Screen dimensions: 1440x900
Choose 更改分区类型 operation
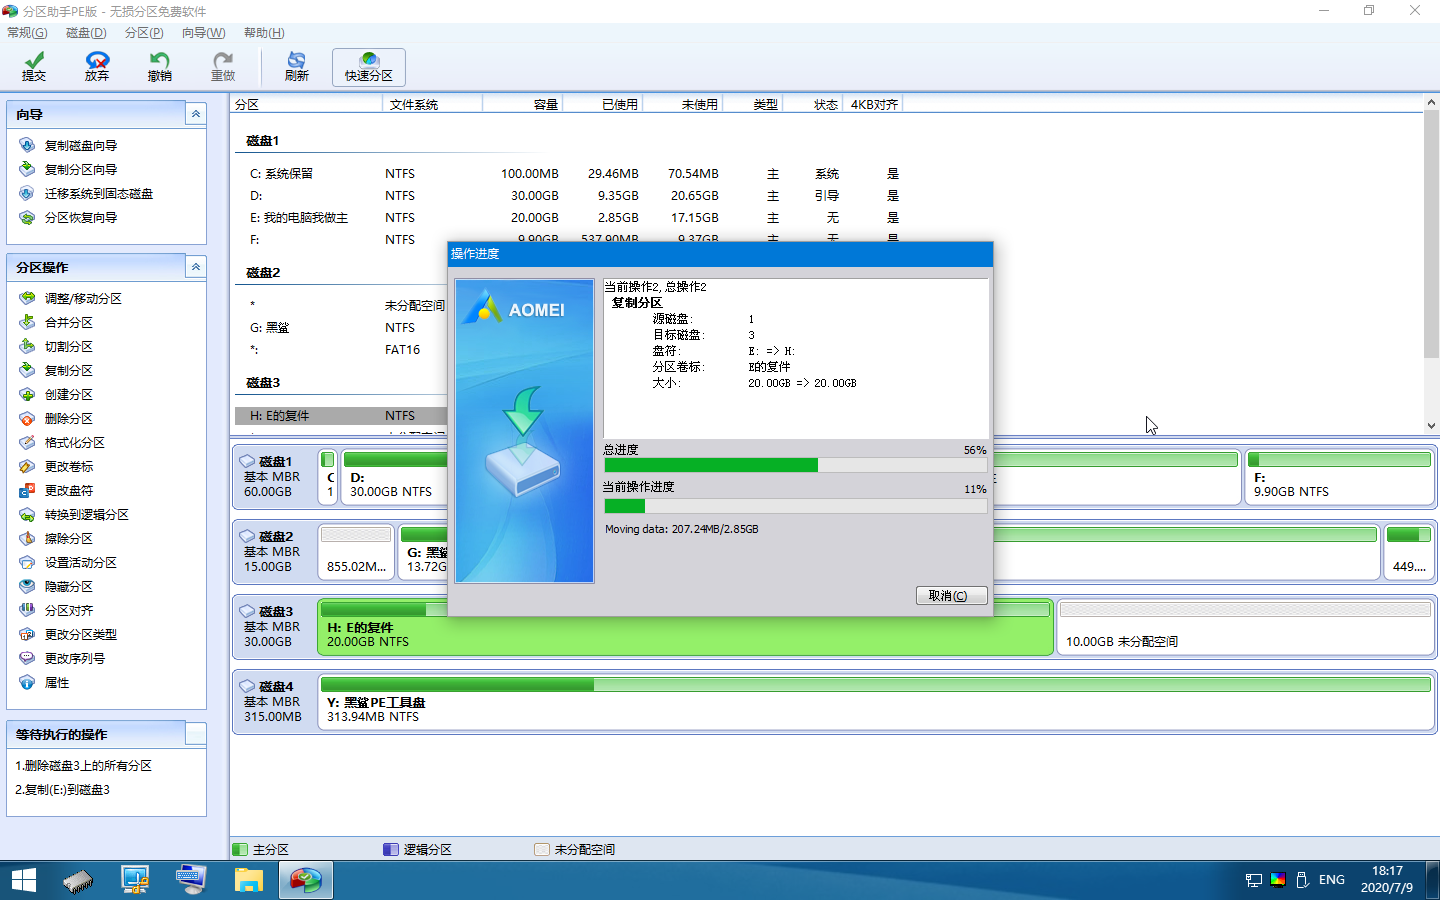pyautogui.click(x=80, y=634)
